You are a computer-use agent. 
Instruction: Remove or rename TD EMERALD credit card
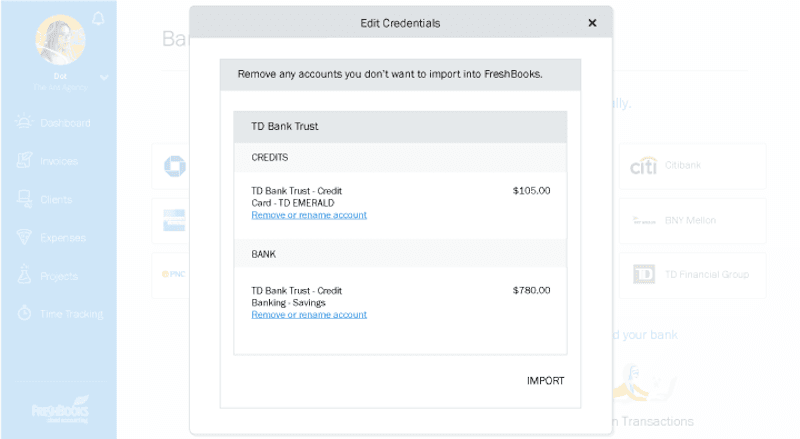click(x=309, y=215)
